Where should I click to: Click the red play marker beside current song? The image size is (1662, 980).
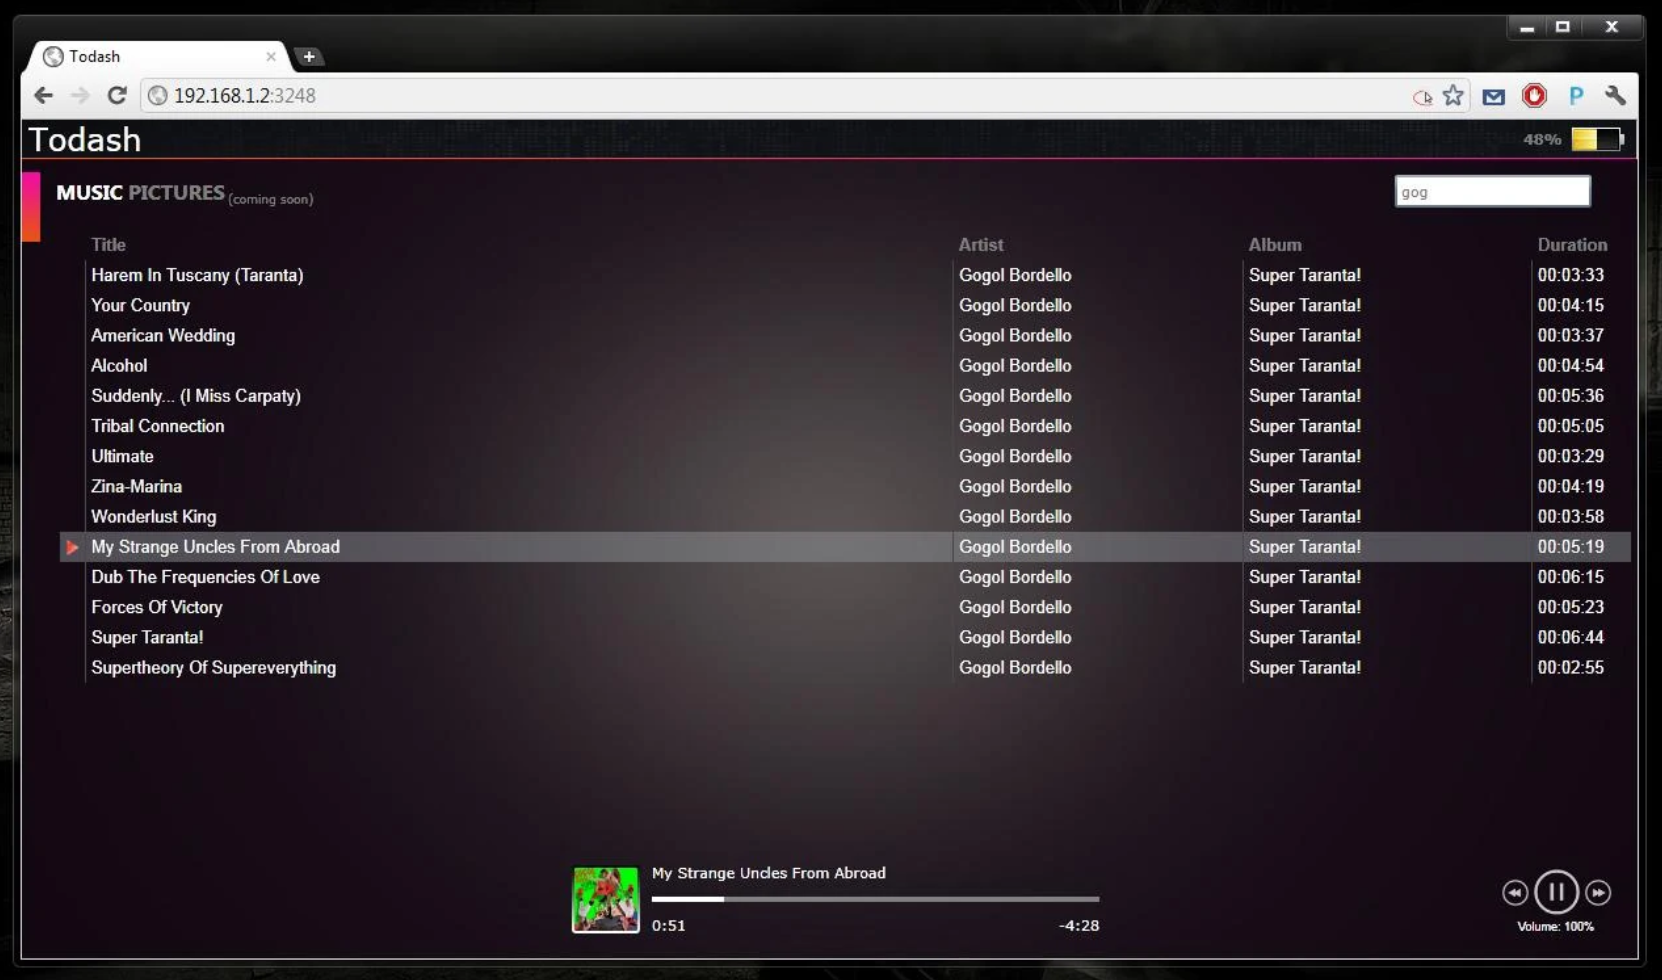pyautogui.click(x=72, y=547)
